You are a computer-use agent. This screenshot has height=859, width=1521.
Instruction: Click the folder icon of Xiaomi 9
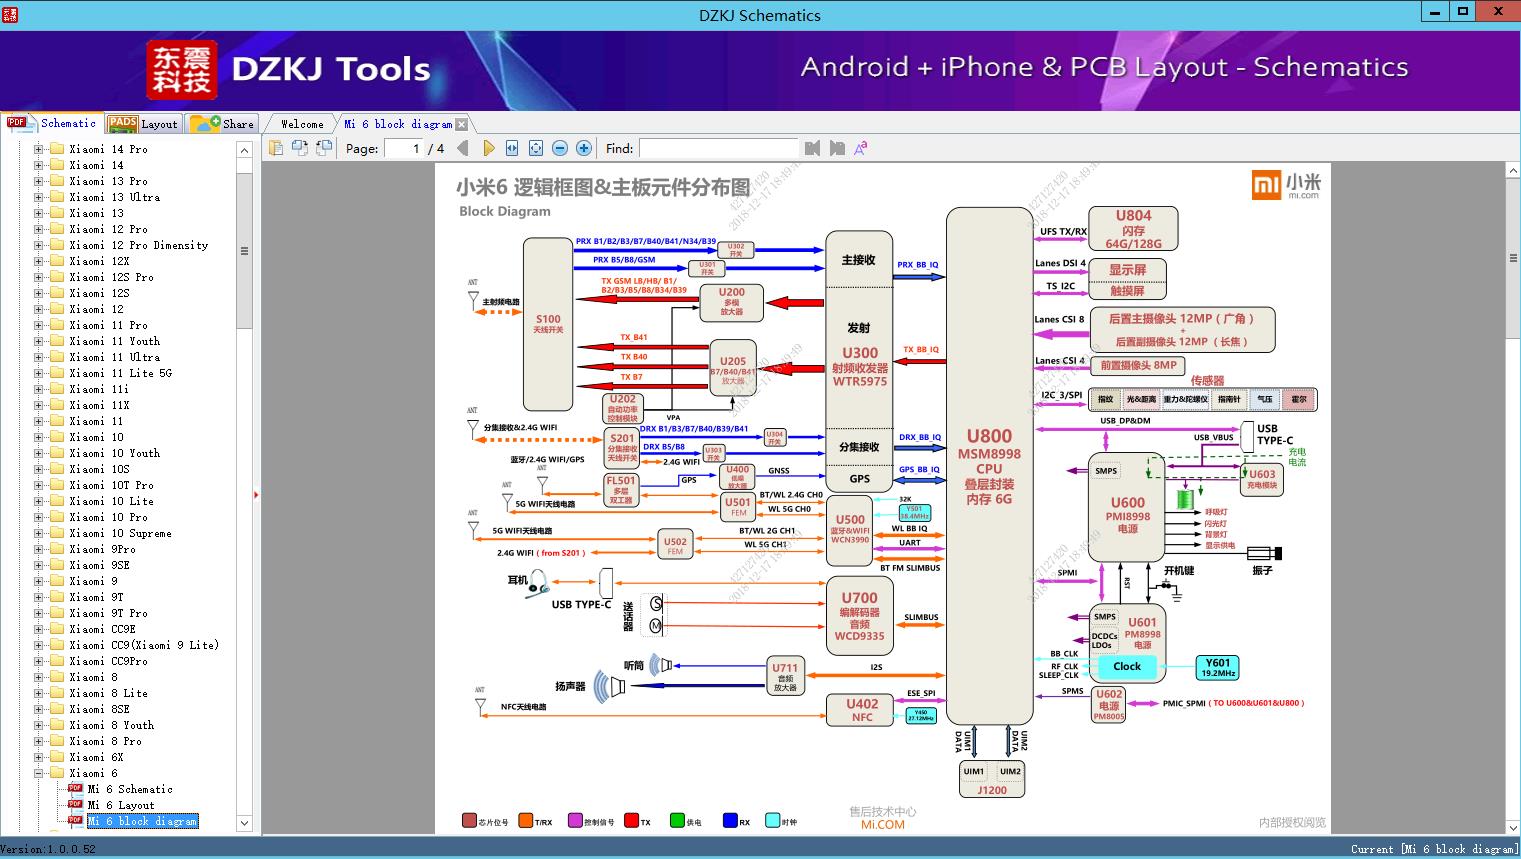point(57,581)
